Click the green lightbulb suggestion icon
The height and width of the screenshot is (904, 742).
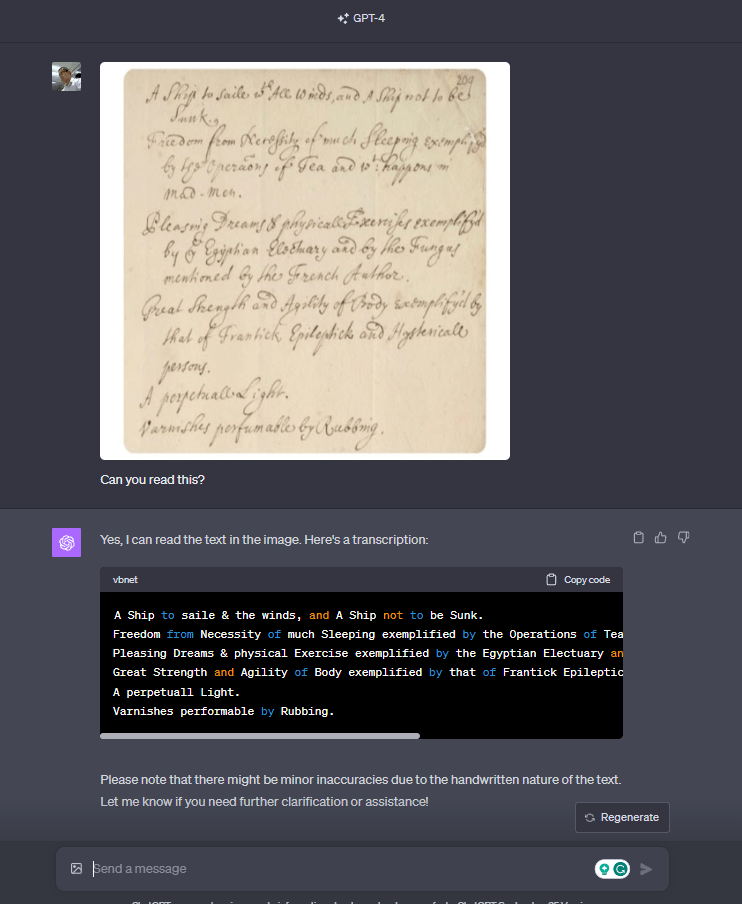click(x=604, y=869)
